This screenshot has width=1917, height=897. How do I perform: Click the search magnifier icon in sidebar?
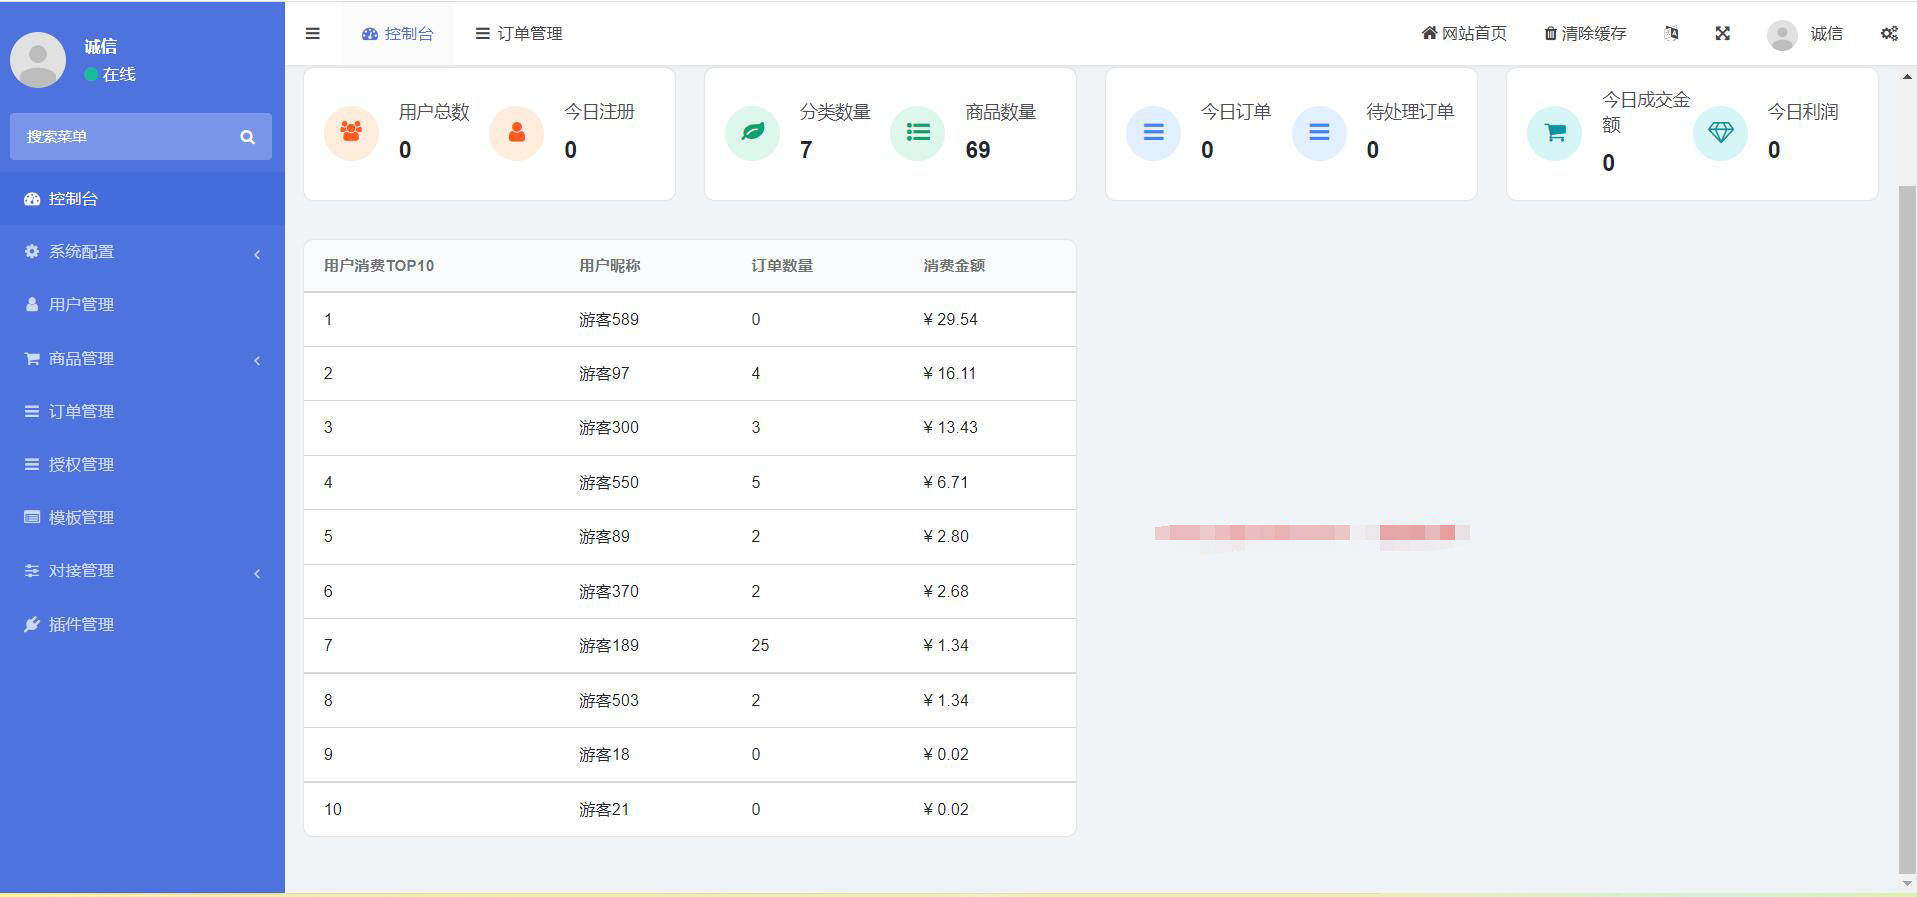pyautogui.click(x=247, y=137)
